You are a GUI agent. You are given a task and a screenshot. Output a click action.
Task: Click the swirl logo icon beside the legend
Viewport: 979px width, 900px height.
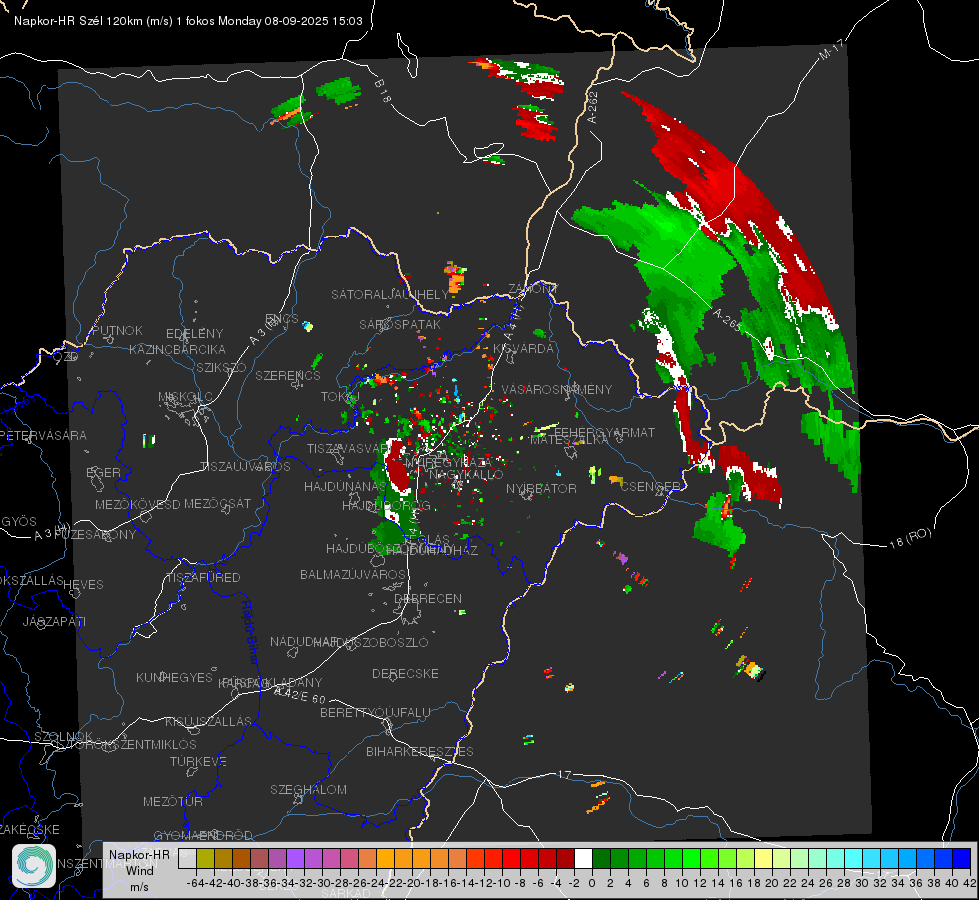pos(34,866)
